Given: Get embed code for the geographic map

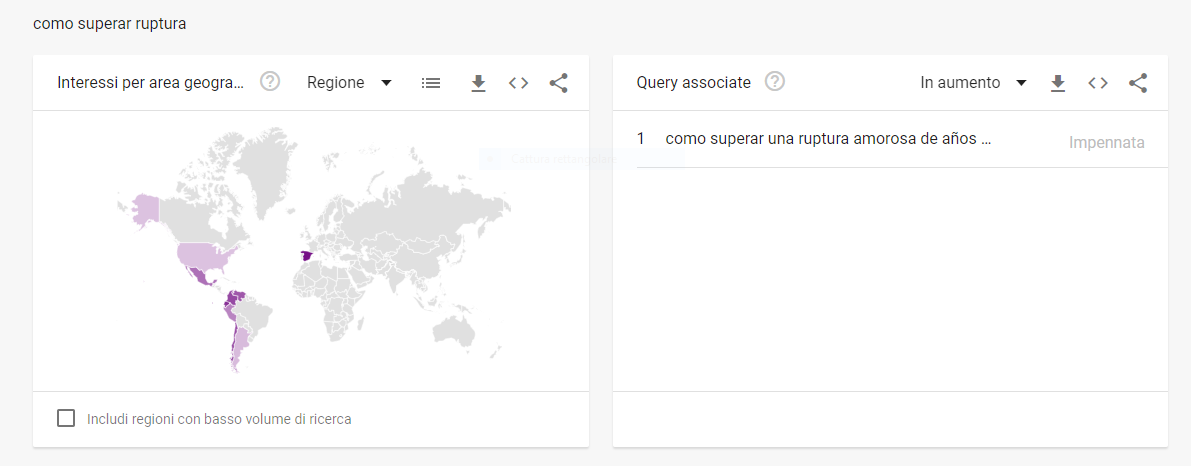Looking at the screenshot, I should pyautogui.click(x=518, y=83).
